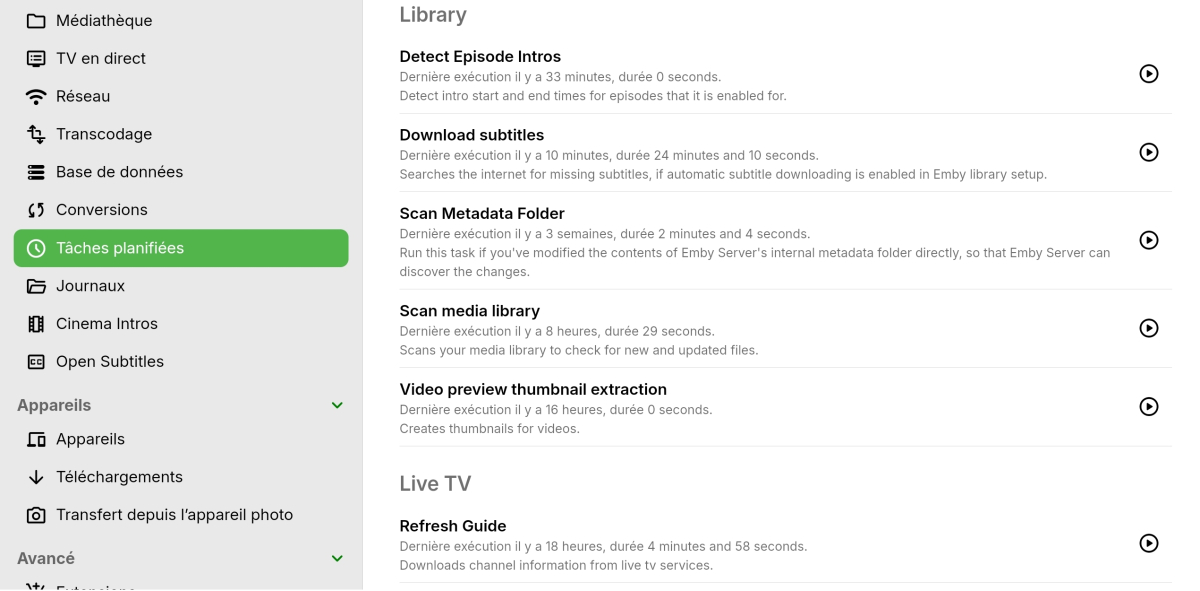Open Transcodage using its transcoding icon
Viewport: 1200px width, 591px height.
point(35,134)
